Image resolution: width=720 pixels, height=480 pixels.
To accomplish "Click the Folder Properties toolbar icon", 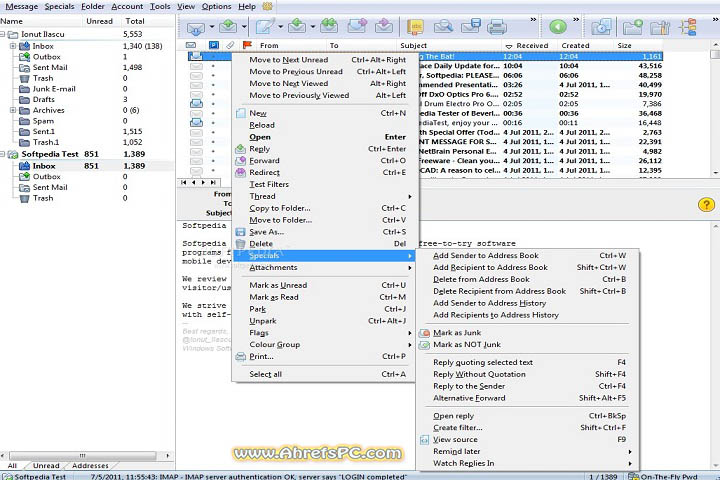I will click(660, 27).
